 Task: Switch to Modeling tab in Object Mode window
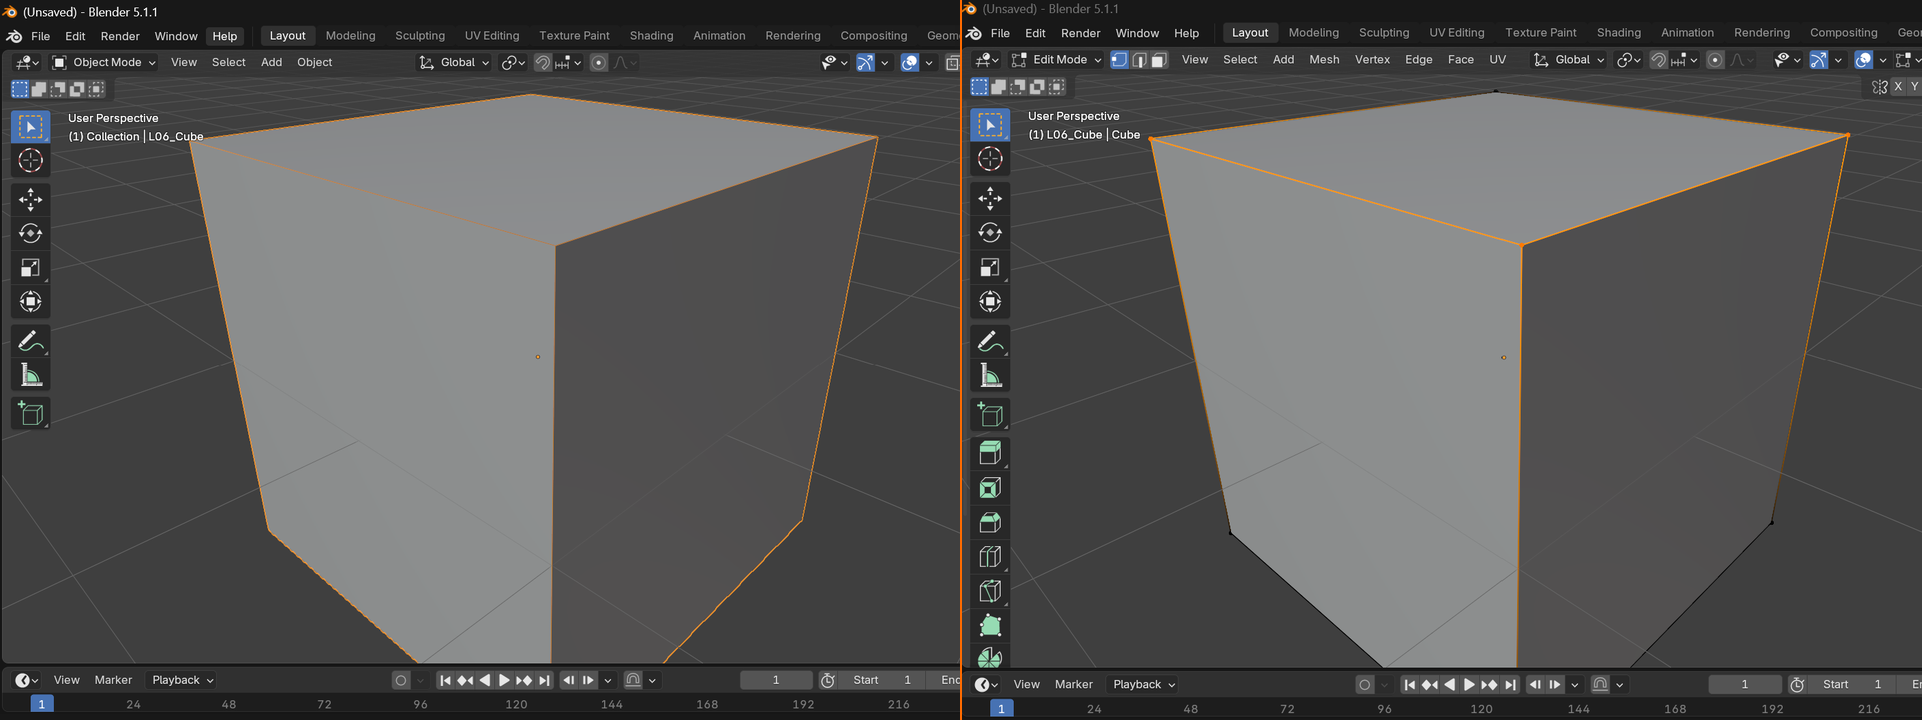[x=350, y=36]
